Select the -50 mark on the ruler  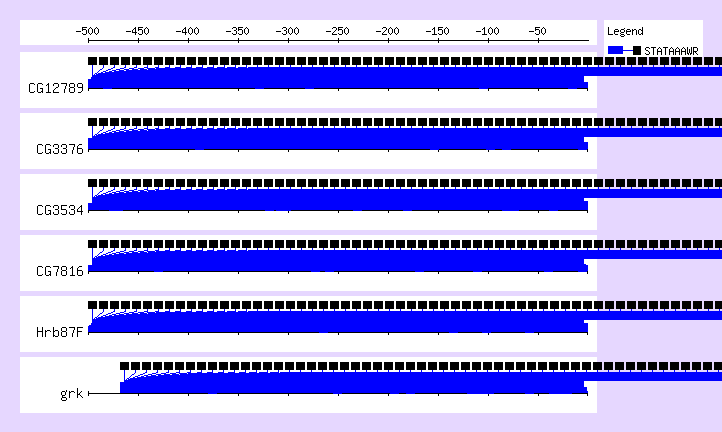[538, 32]
